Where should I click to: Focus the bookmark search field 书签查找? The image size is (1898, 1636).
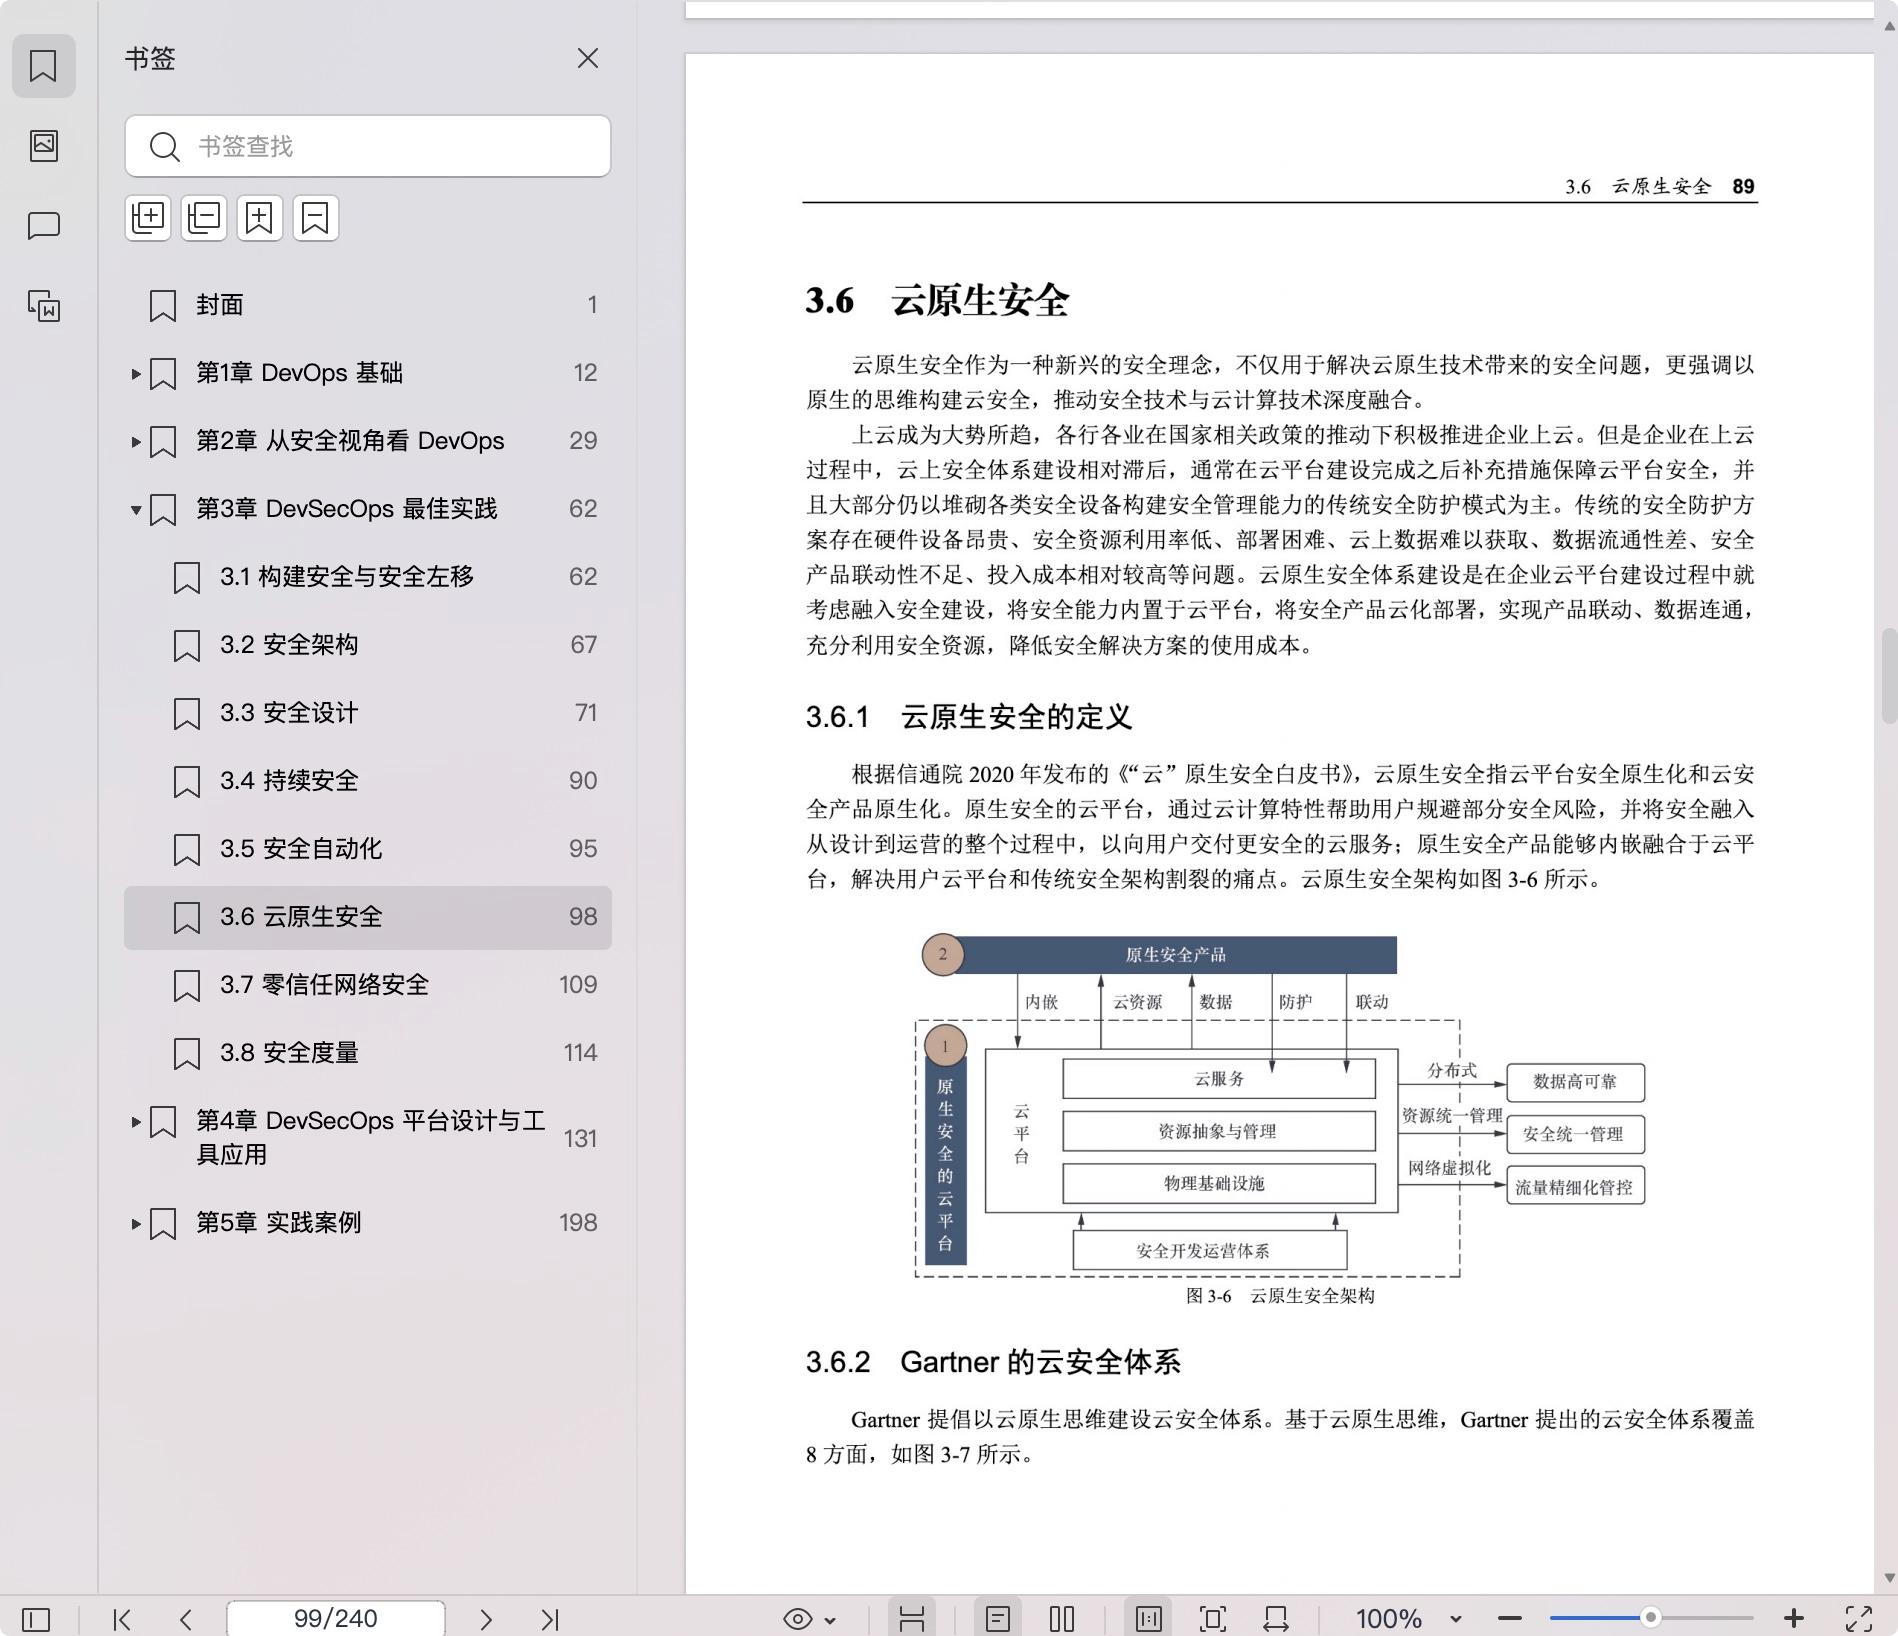click(368, 146)
